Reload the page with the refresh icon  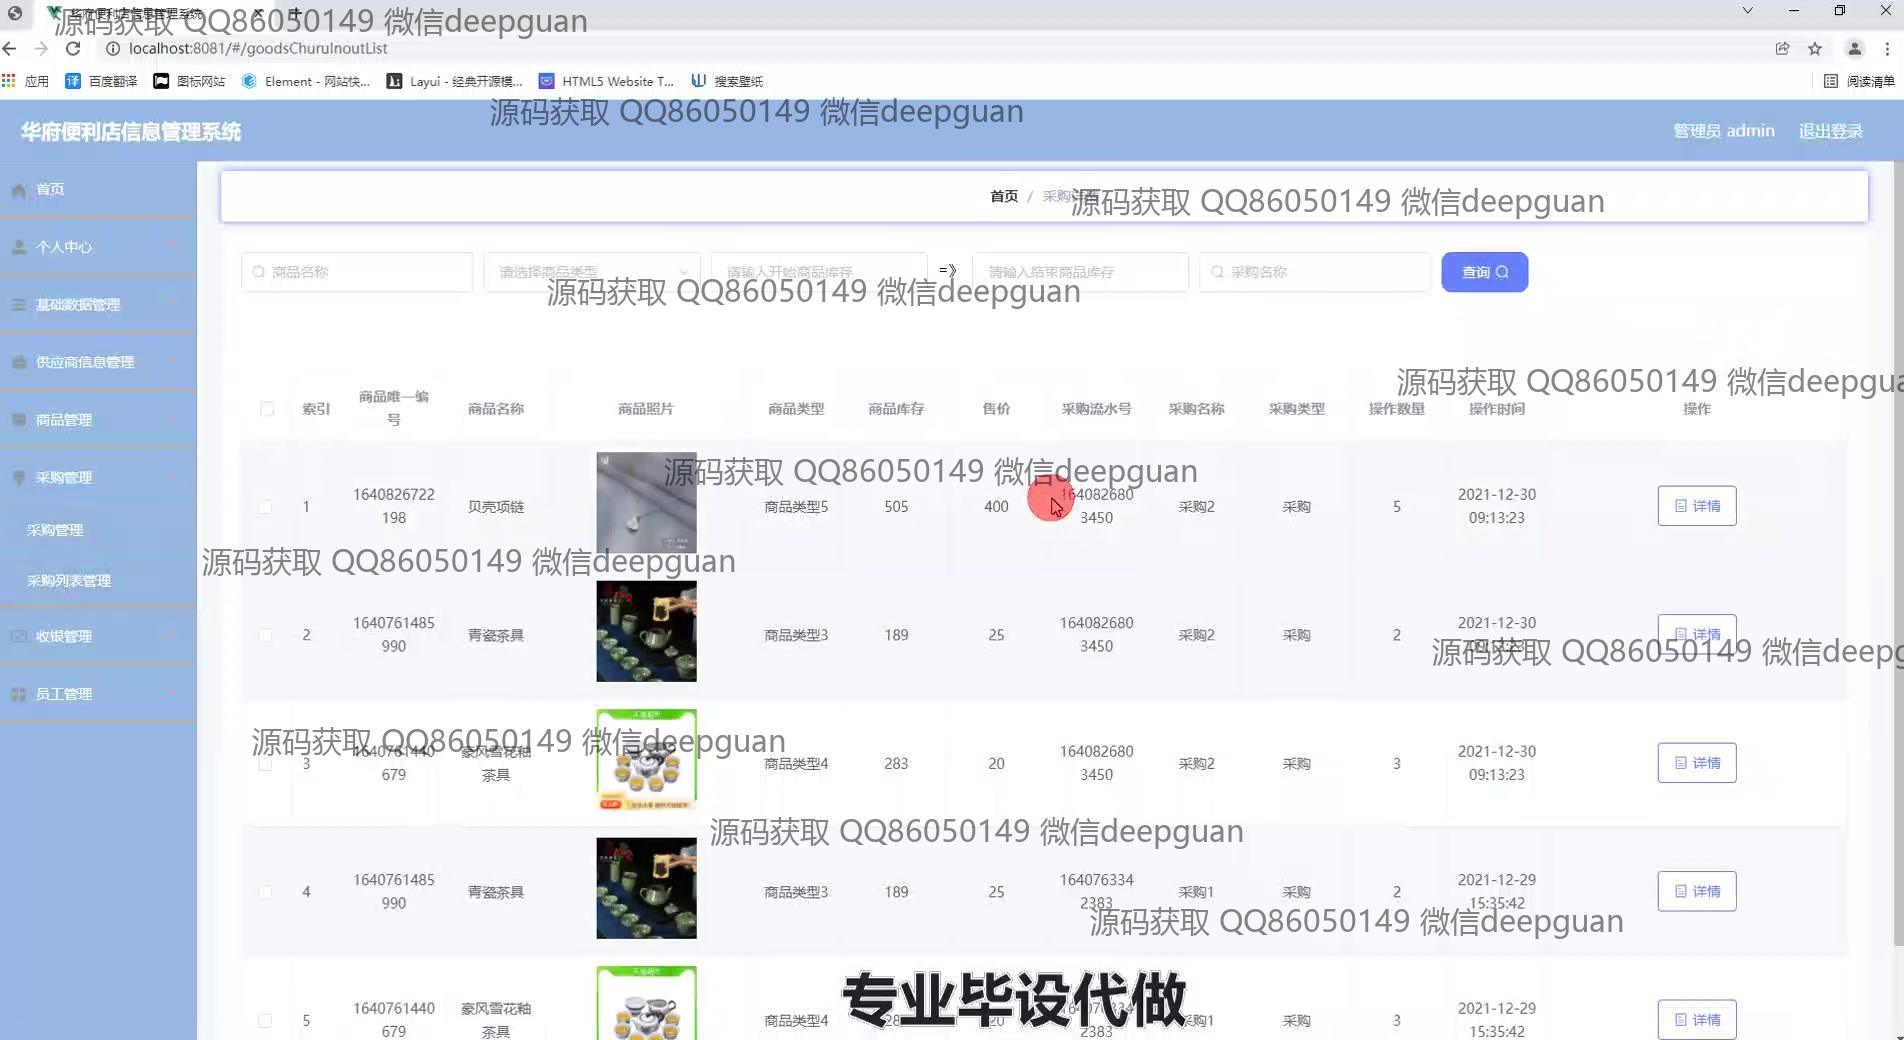[x=73, y=48]
